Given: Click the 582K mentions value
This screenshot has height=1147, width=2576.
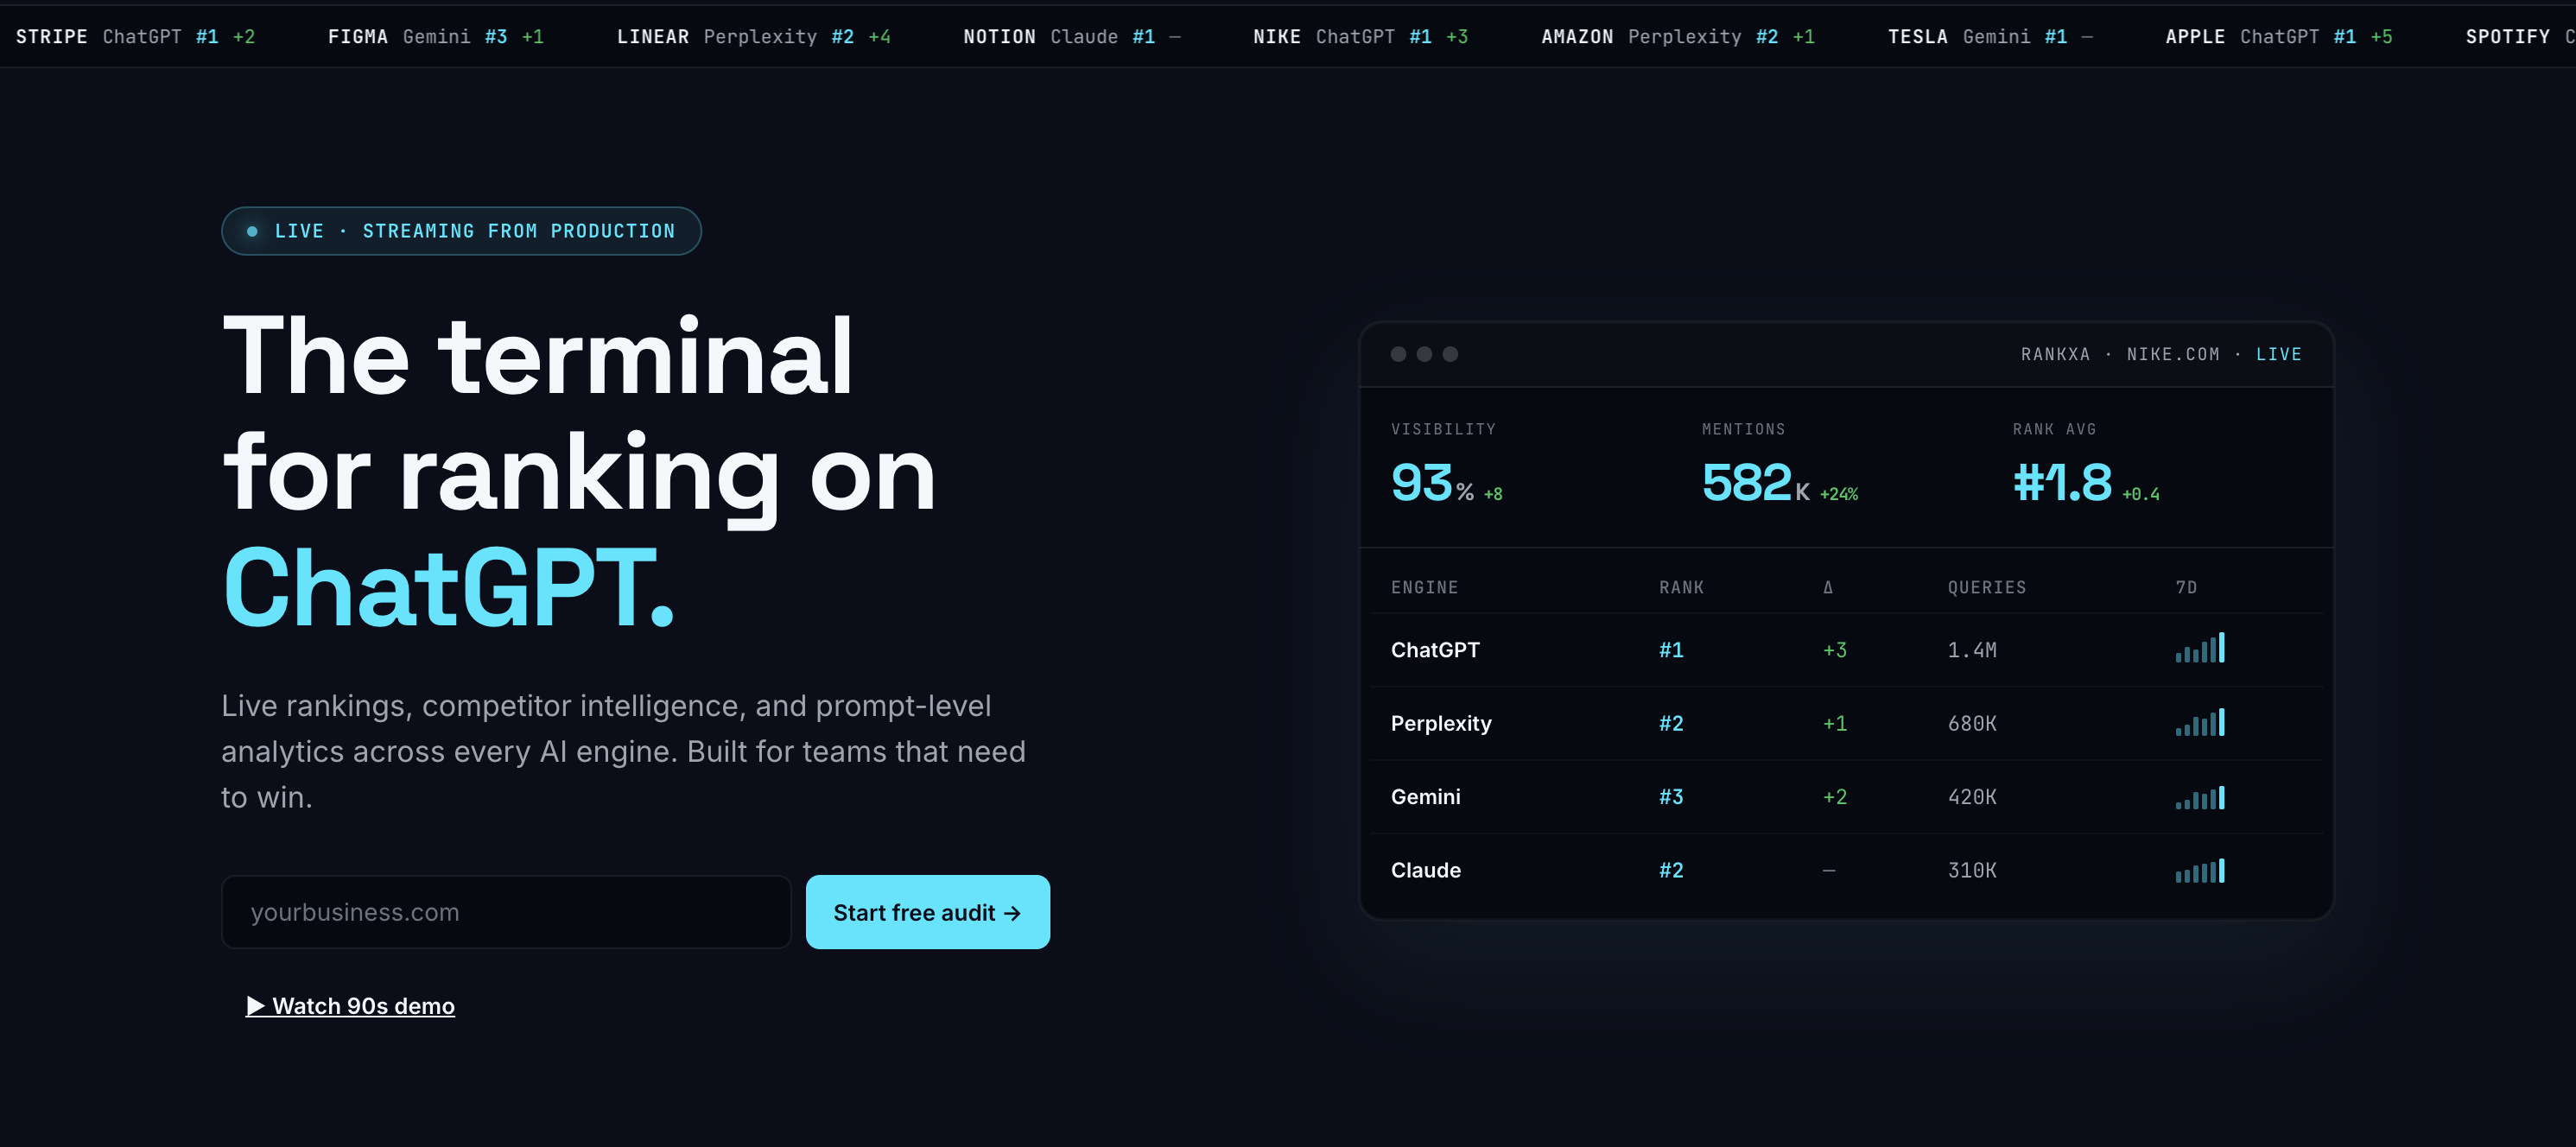Looking at the screenshot, I should (1756, 483).
